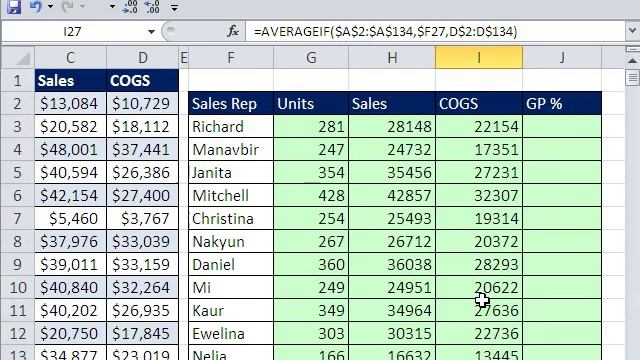Select column G header
640x360 pixels.
point(311,58)
